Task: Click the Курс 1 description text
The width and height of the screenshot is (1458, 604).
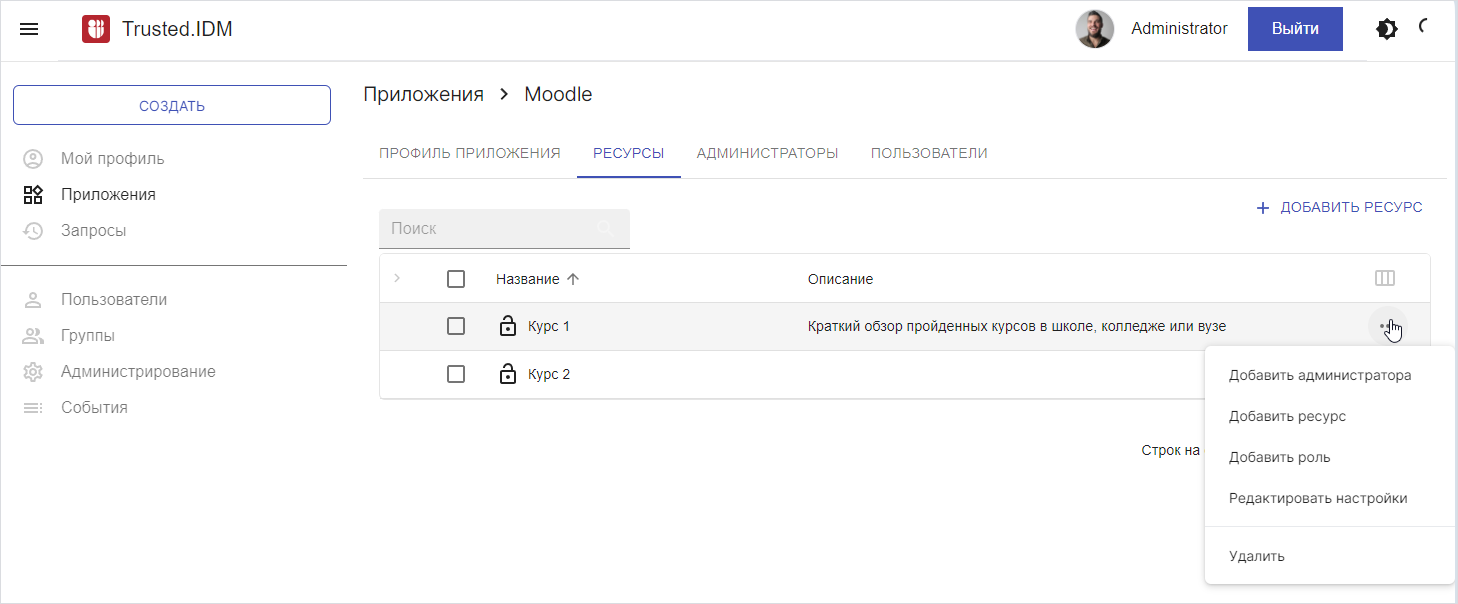Action: [1017, 326]
